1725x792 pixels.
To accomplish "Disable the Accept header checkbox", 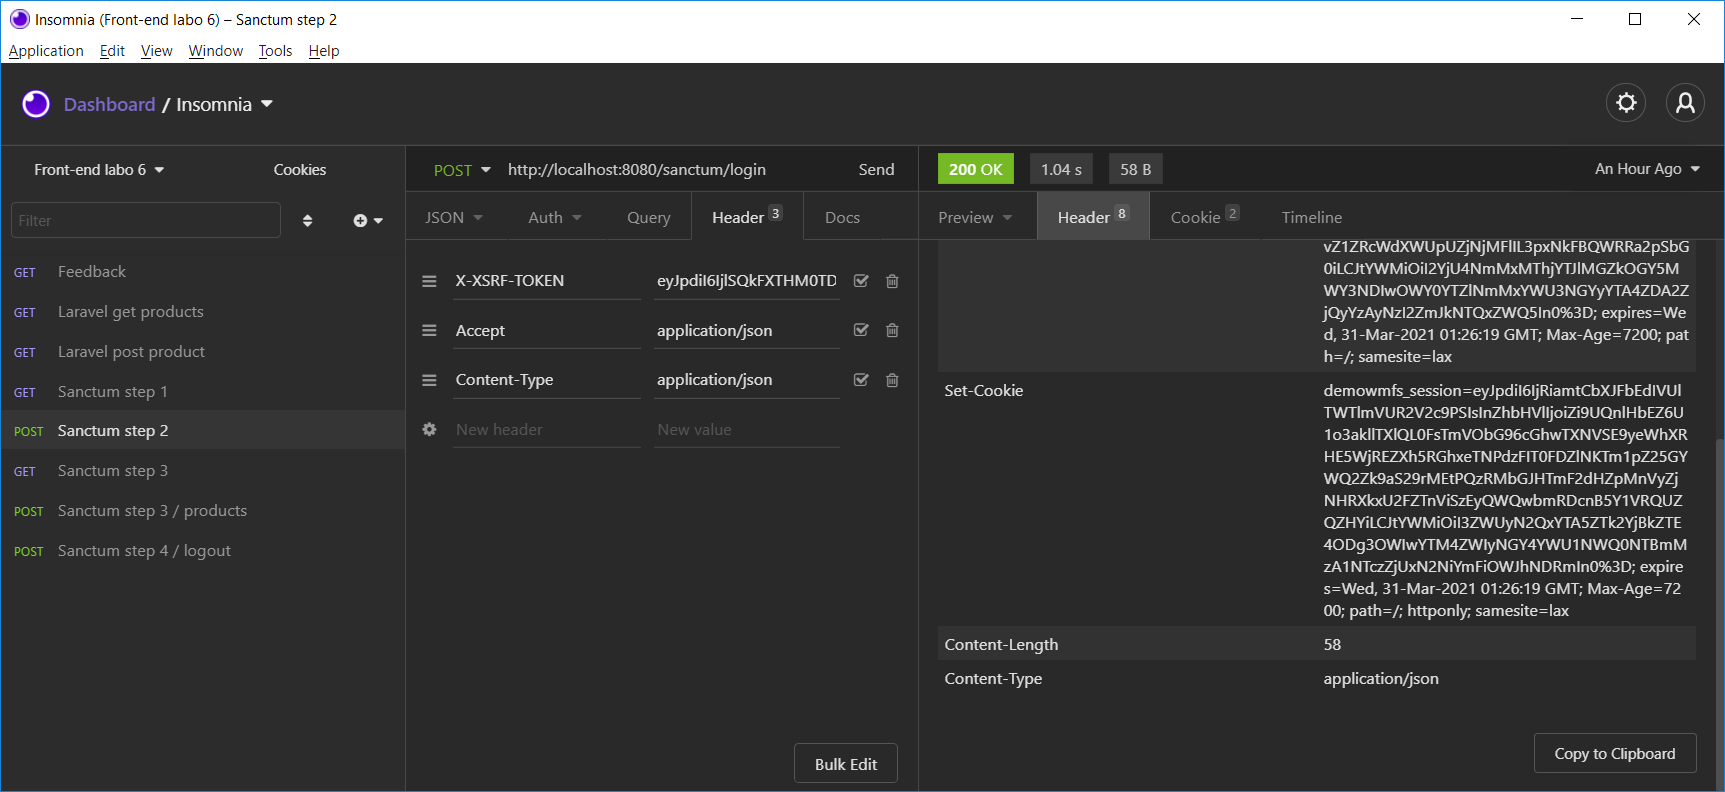I will [861, 330].
